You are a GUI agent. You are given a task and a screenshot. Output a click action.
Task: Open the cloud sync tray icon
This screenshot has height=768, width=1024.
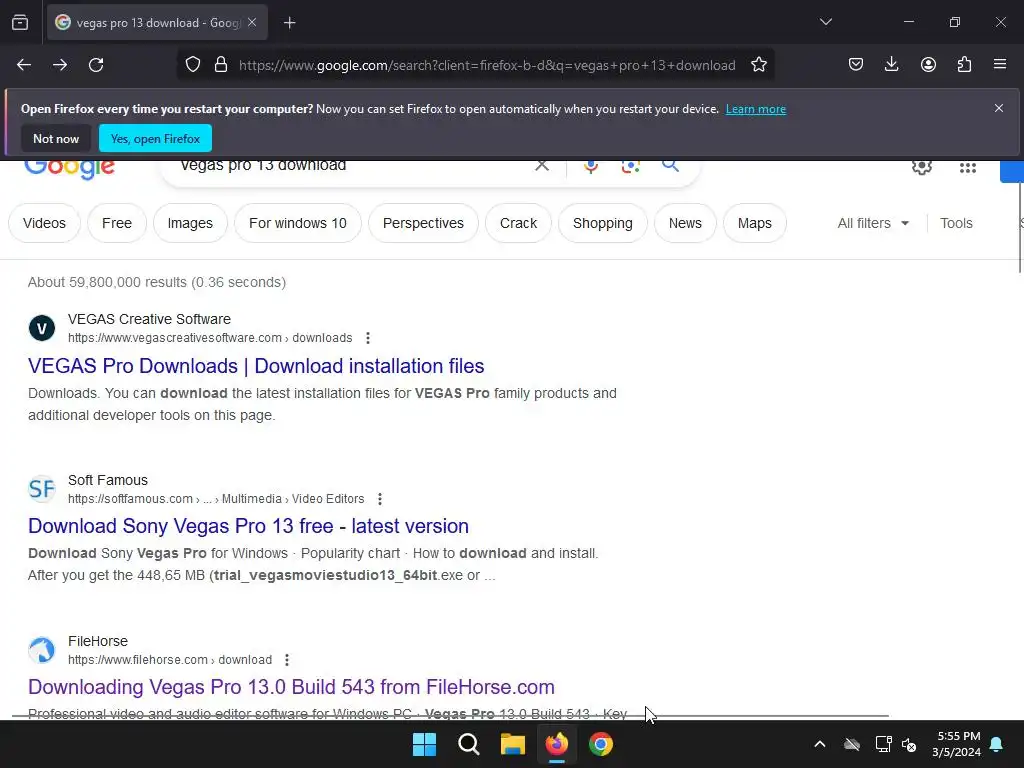(x=852, y=744)
